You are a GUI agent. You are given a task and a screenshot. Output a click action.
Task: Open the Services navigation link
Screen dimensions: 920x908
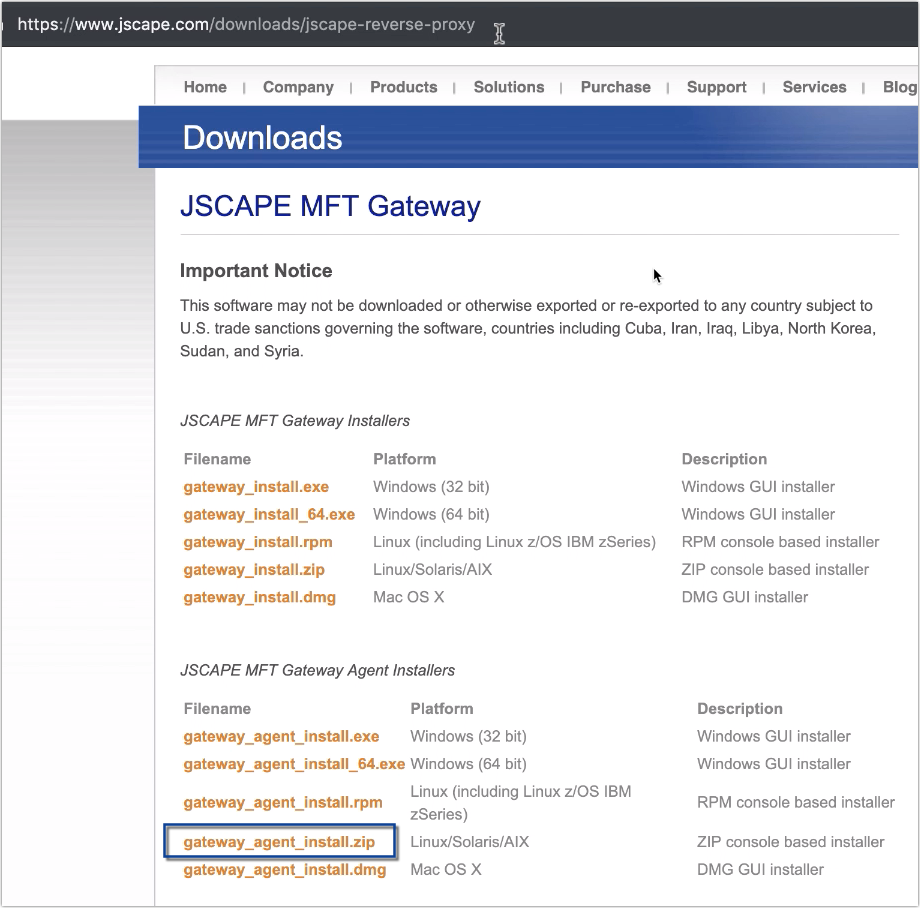814,87
